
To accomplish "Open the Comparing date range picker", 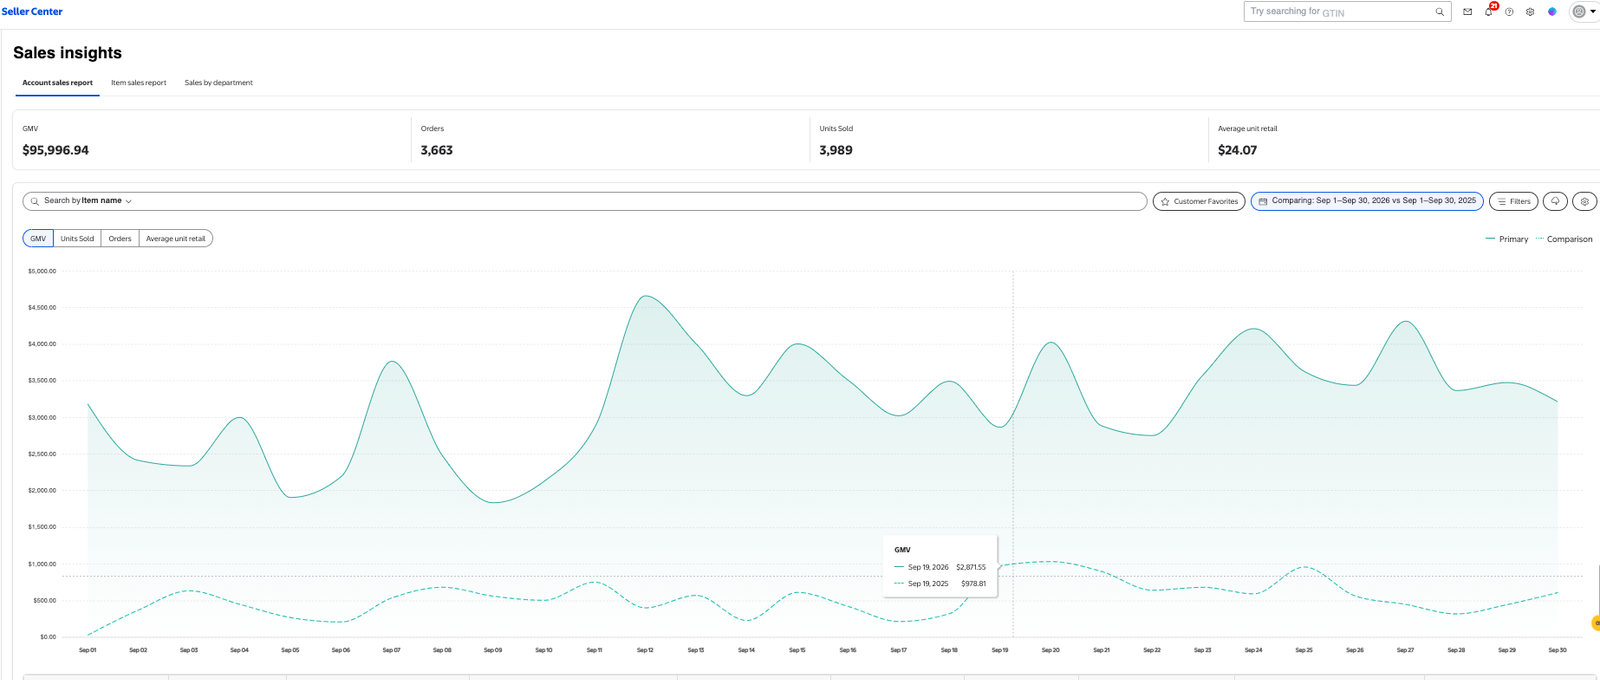I will [1367, 201].
